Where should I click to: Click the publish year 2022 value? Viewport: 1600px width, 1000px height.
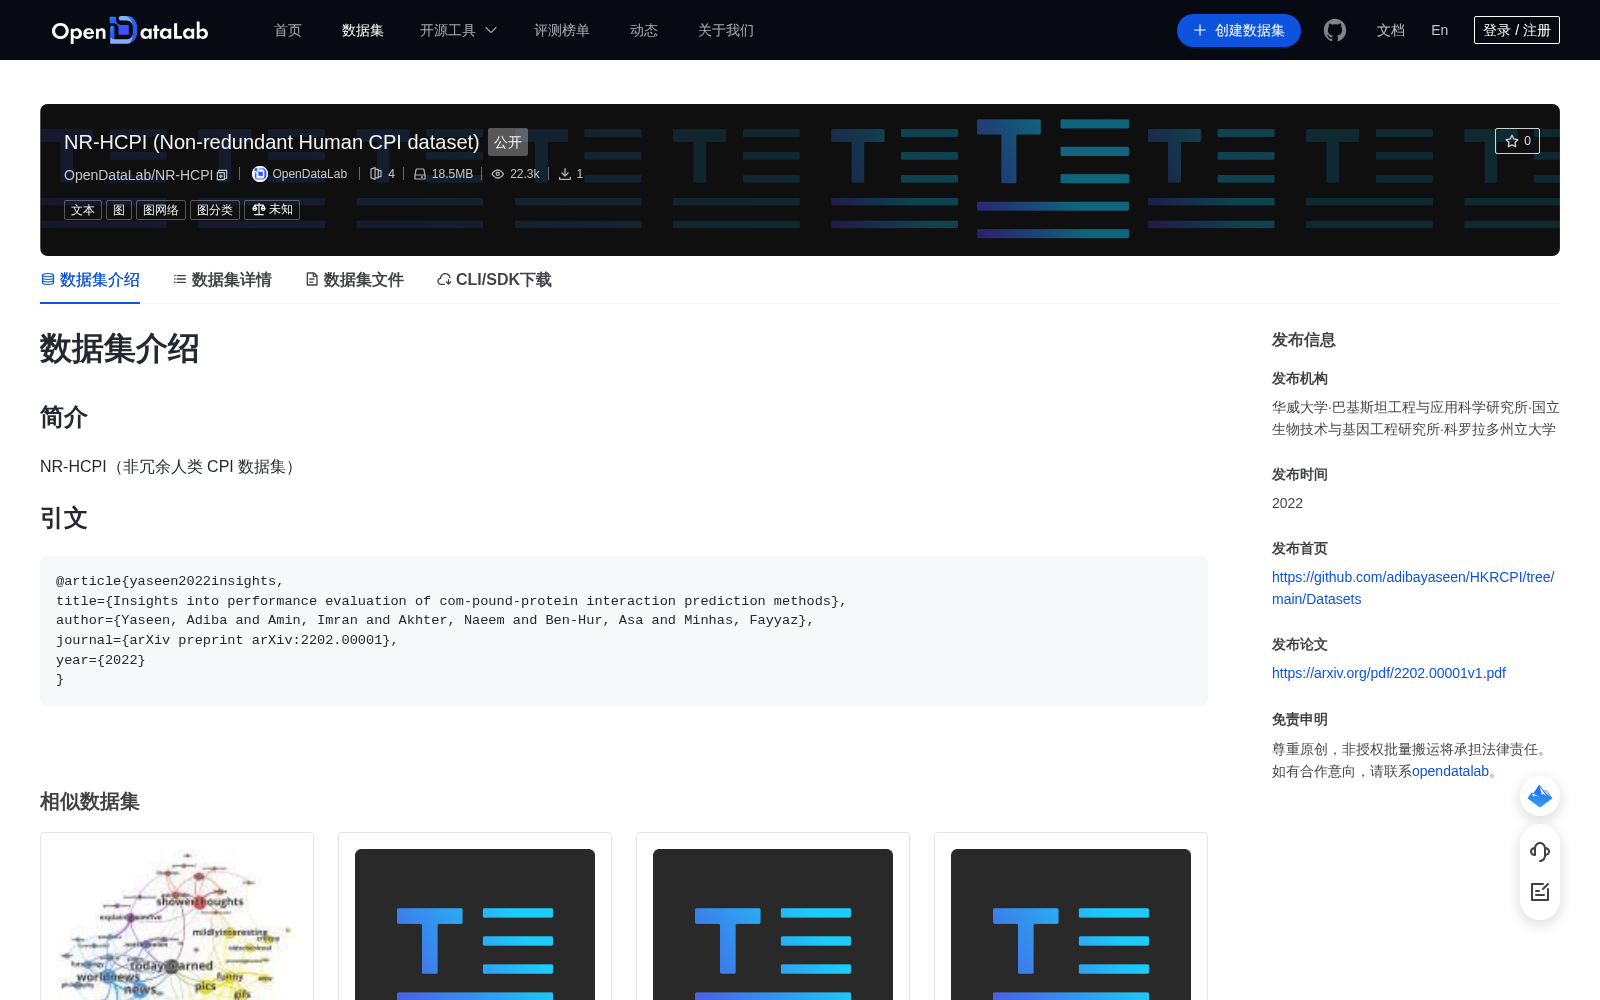click(1287, 503)
